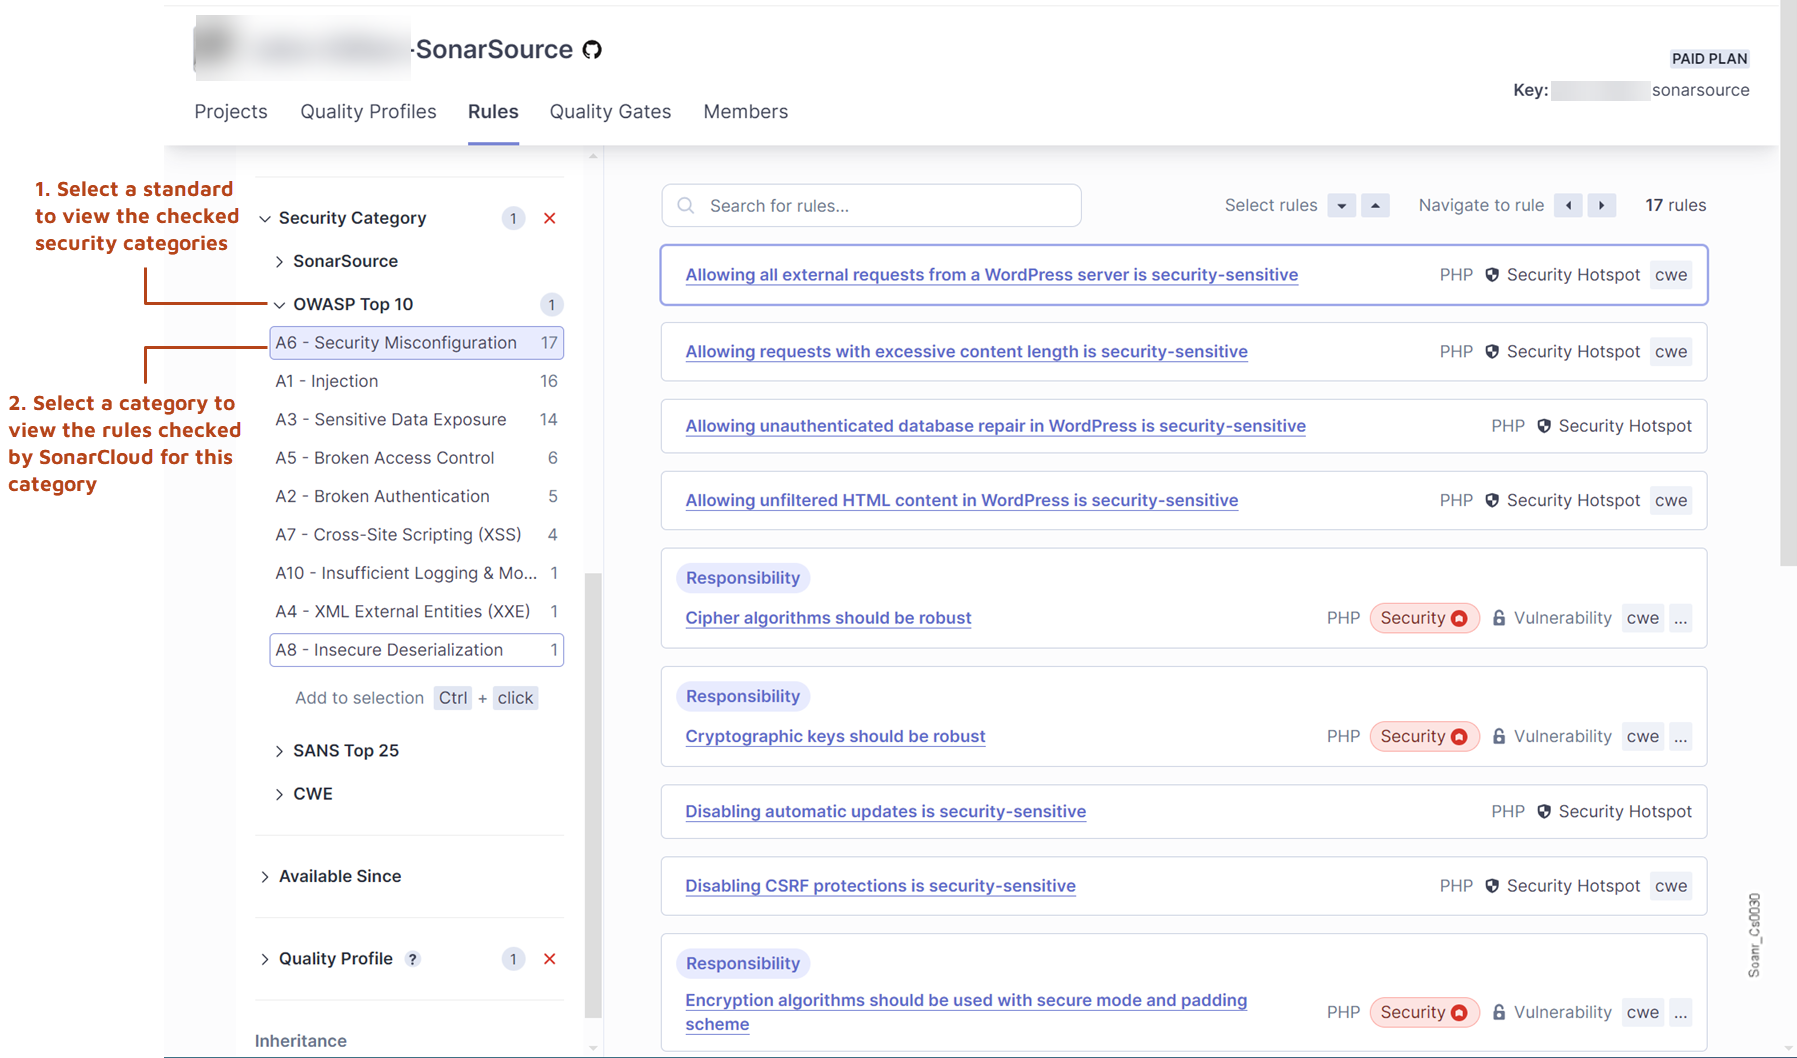This screenshot has width=1797, height=1058.
Task: Open the Quality Profile help question mark
Action: [x=412, y=958]
